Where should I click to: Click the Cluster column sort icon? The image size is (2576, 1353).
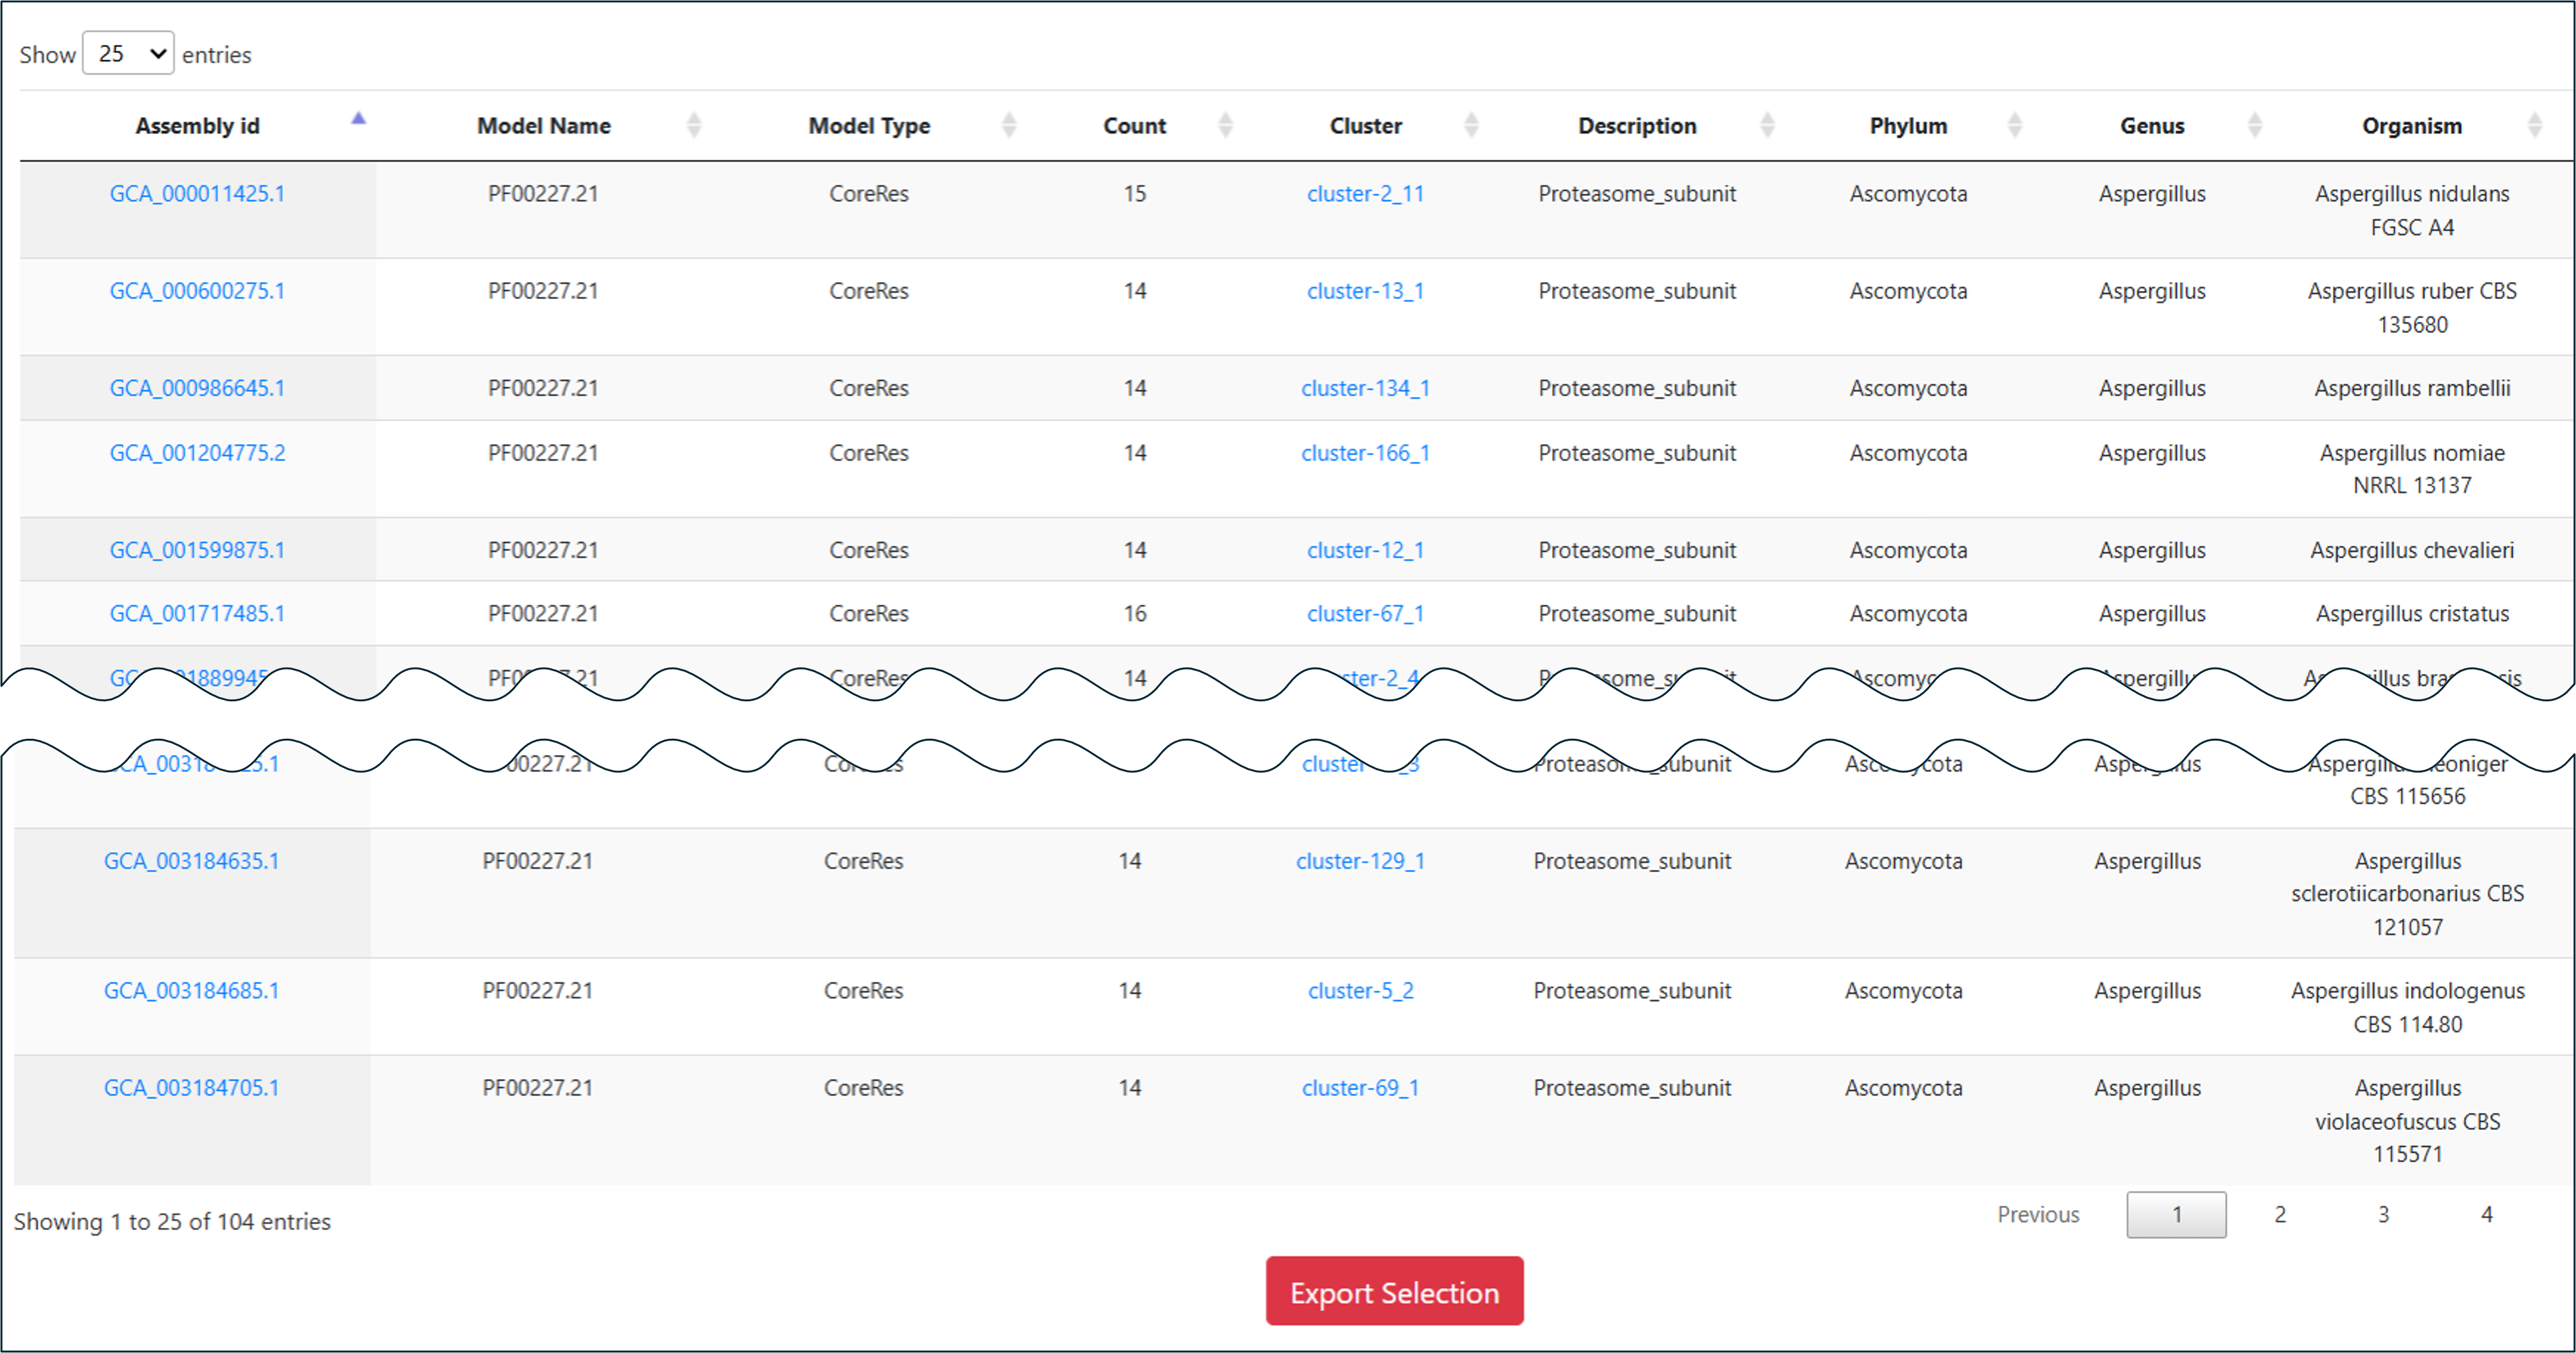click(x=1471, y=125)
